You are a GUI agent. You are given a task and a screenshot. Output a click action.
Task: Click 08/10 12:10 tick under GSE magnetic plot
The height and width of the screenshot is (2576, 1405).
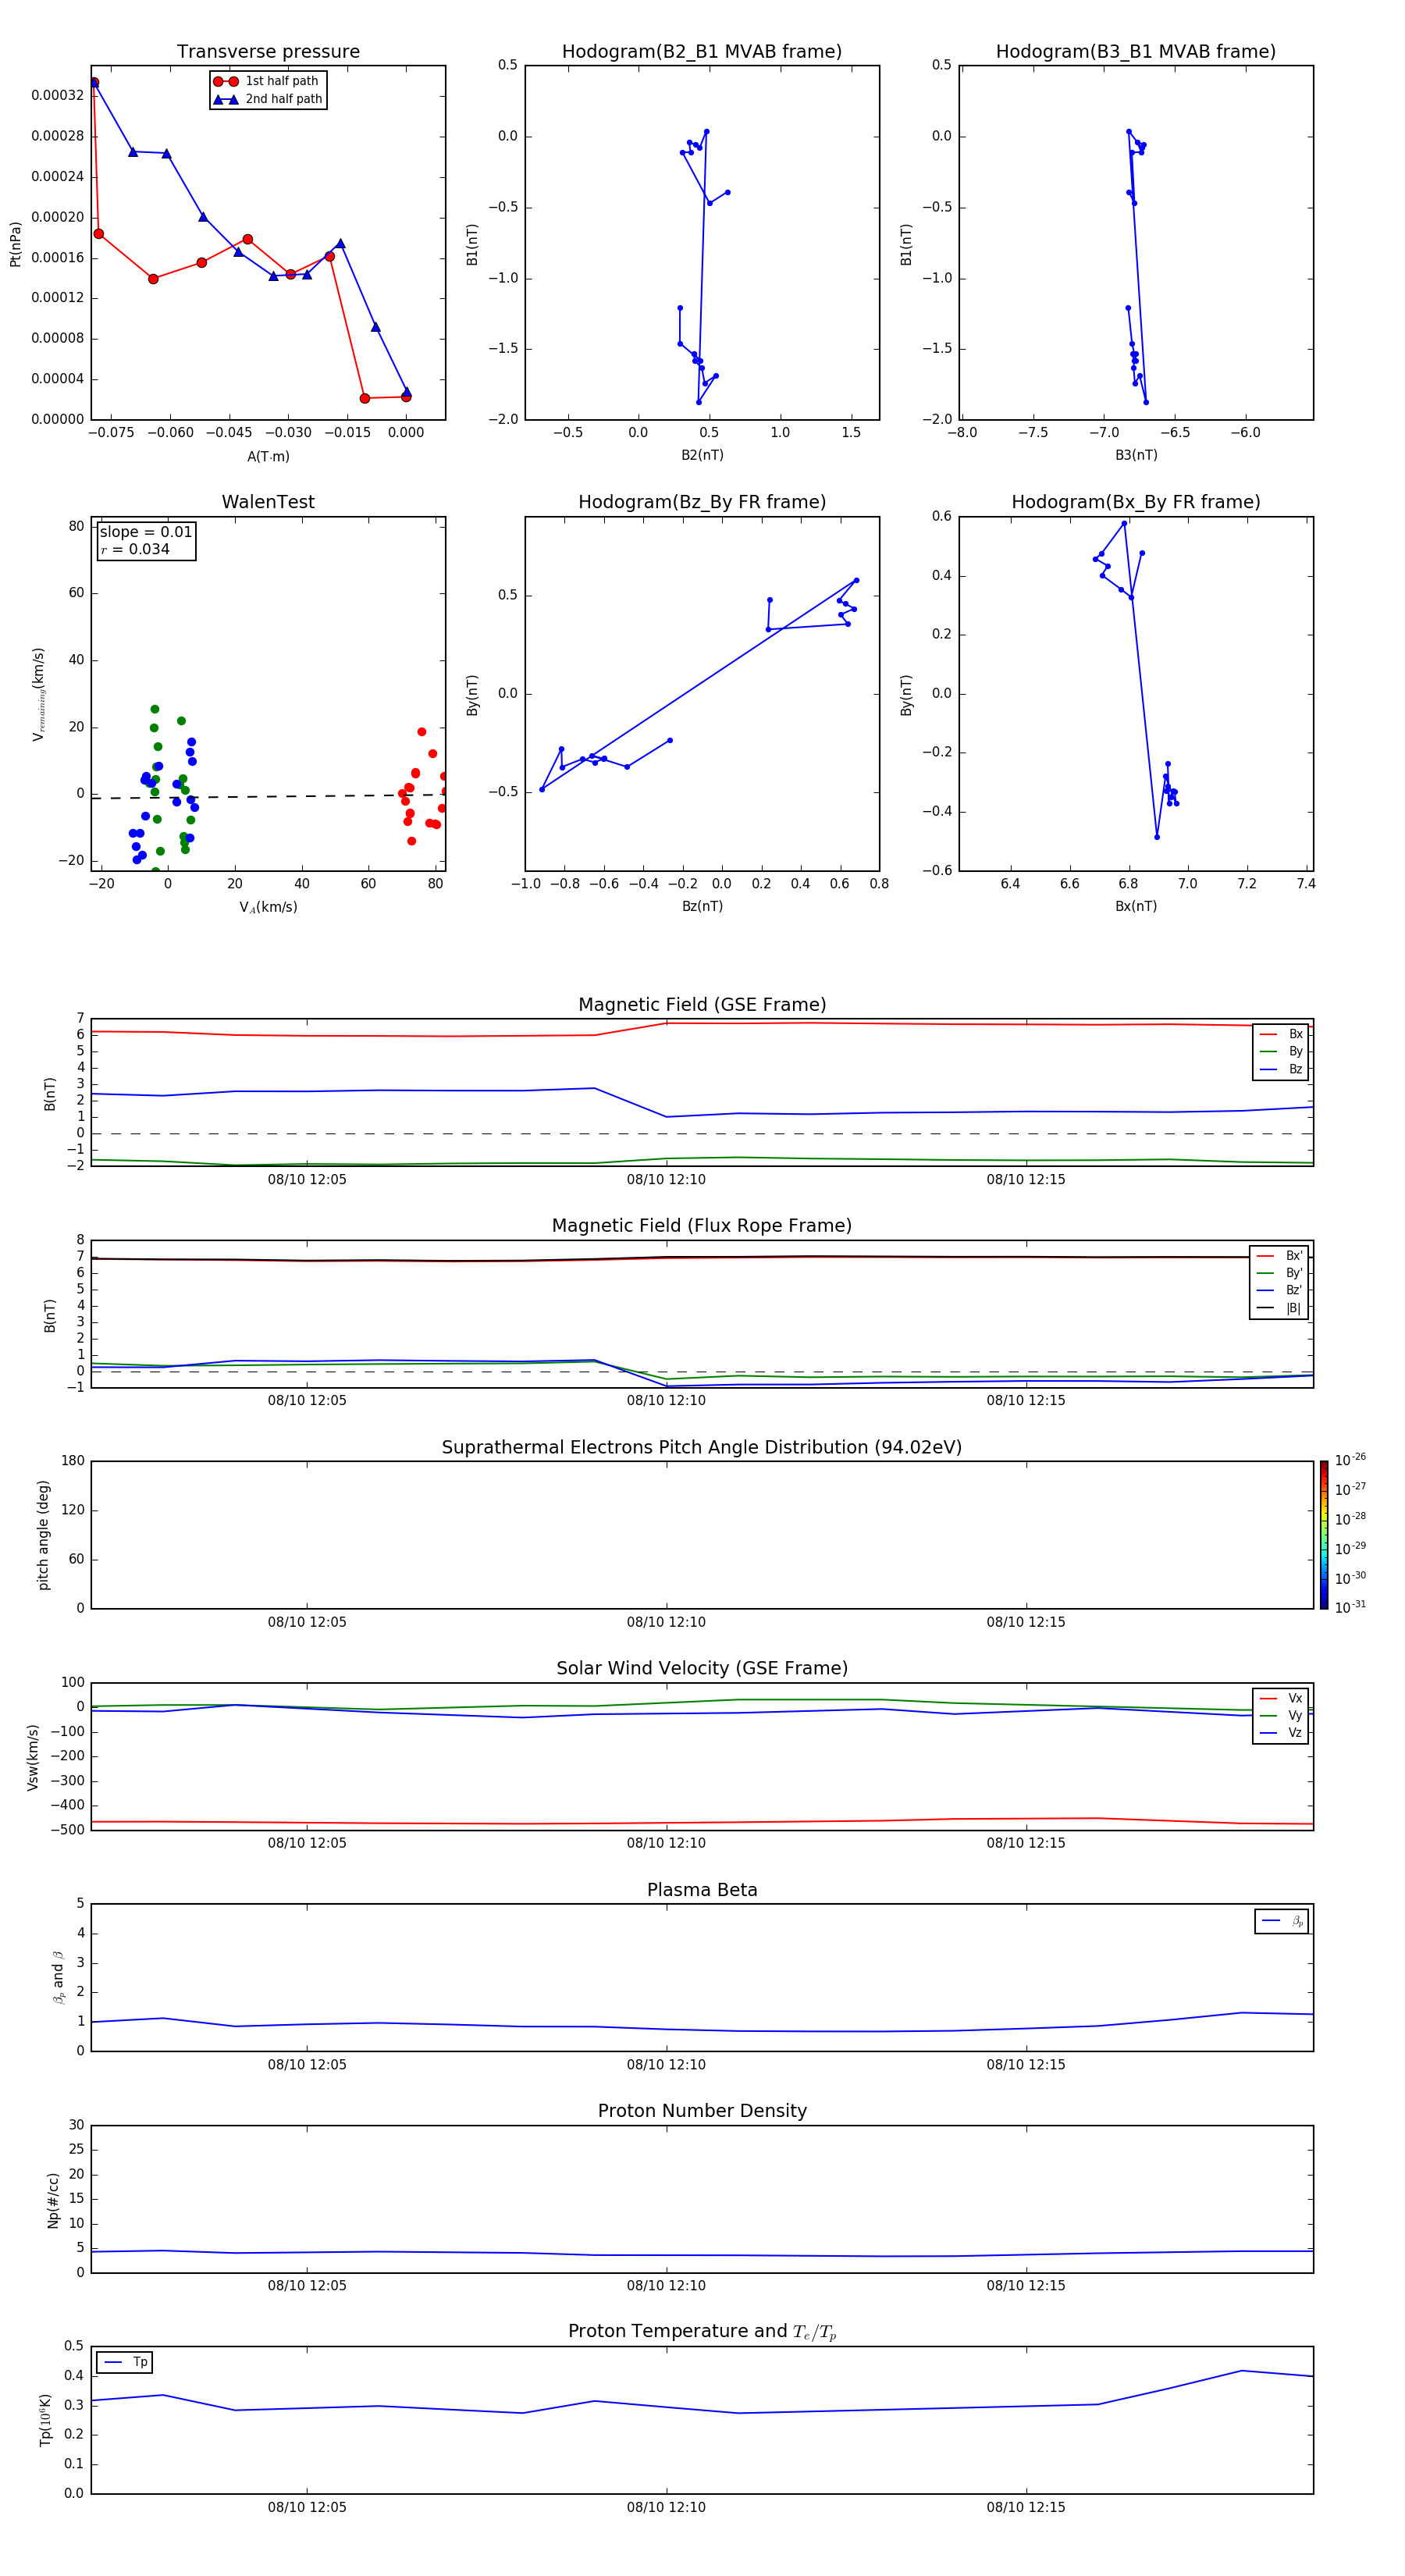666,1179
